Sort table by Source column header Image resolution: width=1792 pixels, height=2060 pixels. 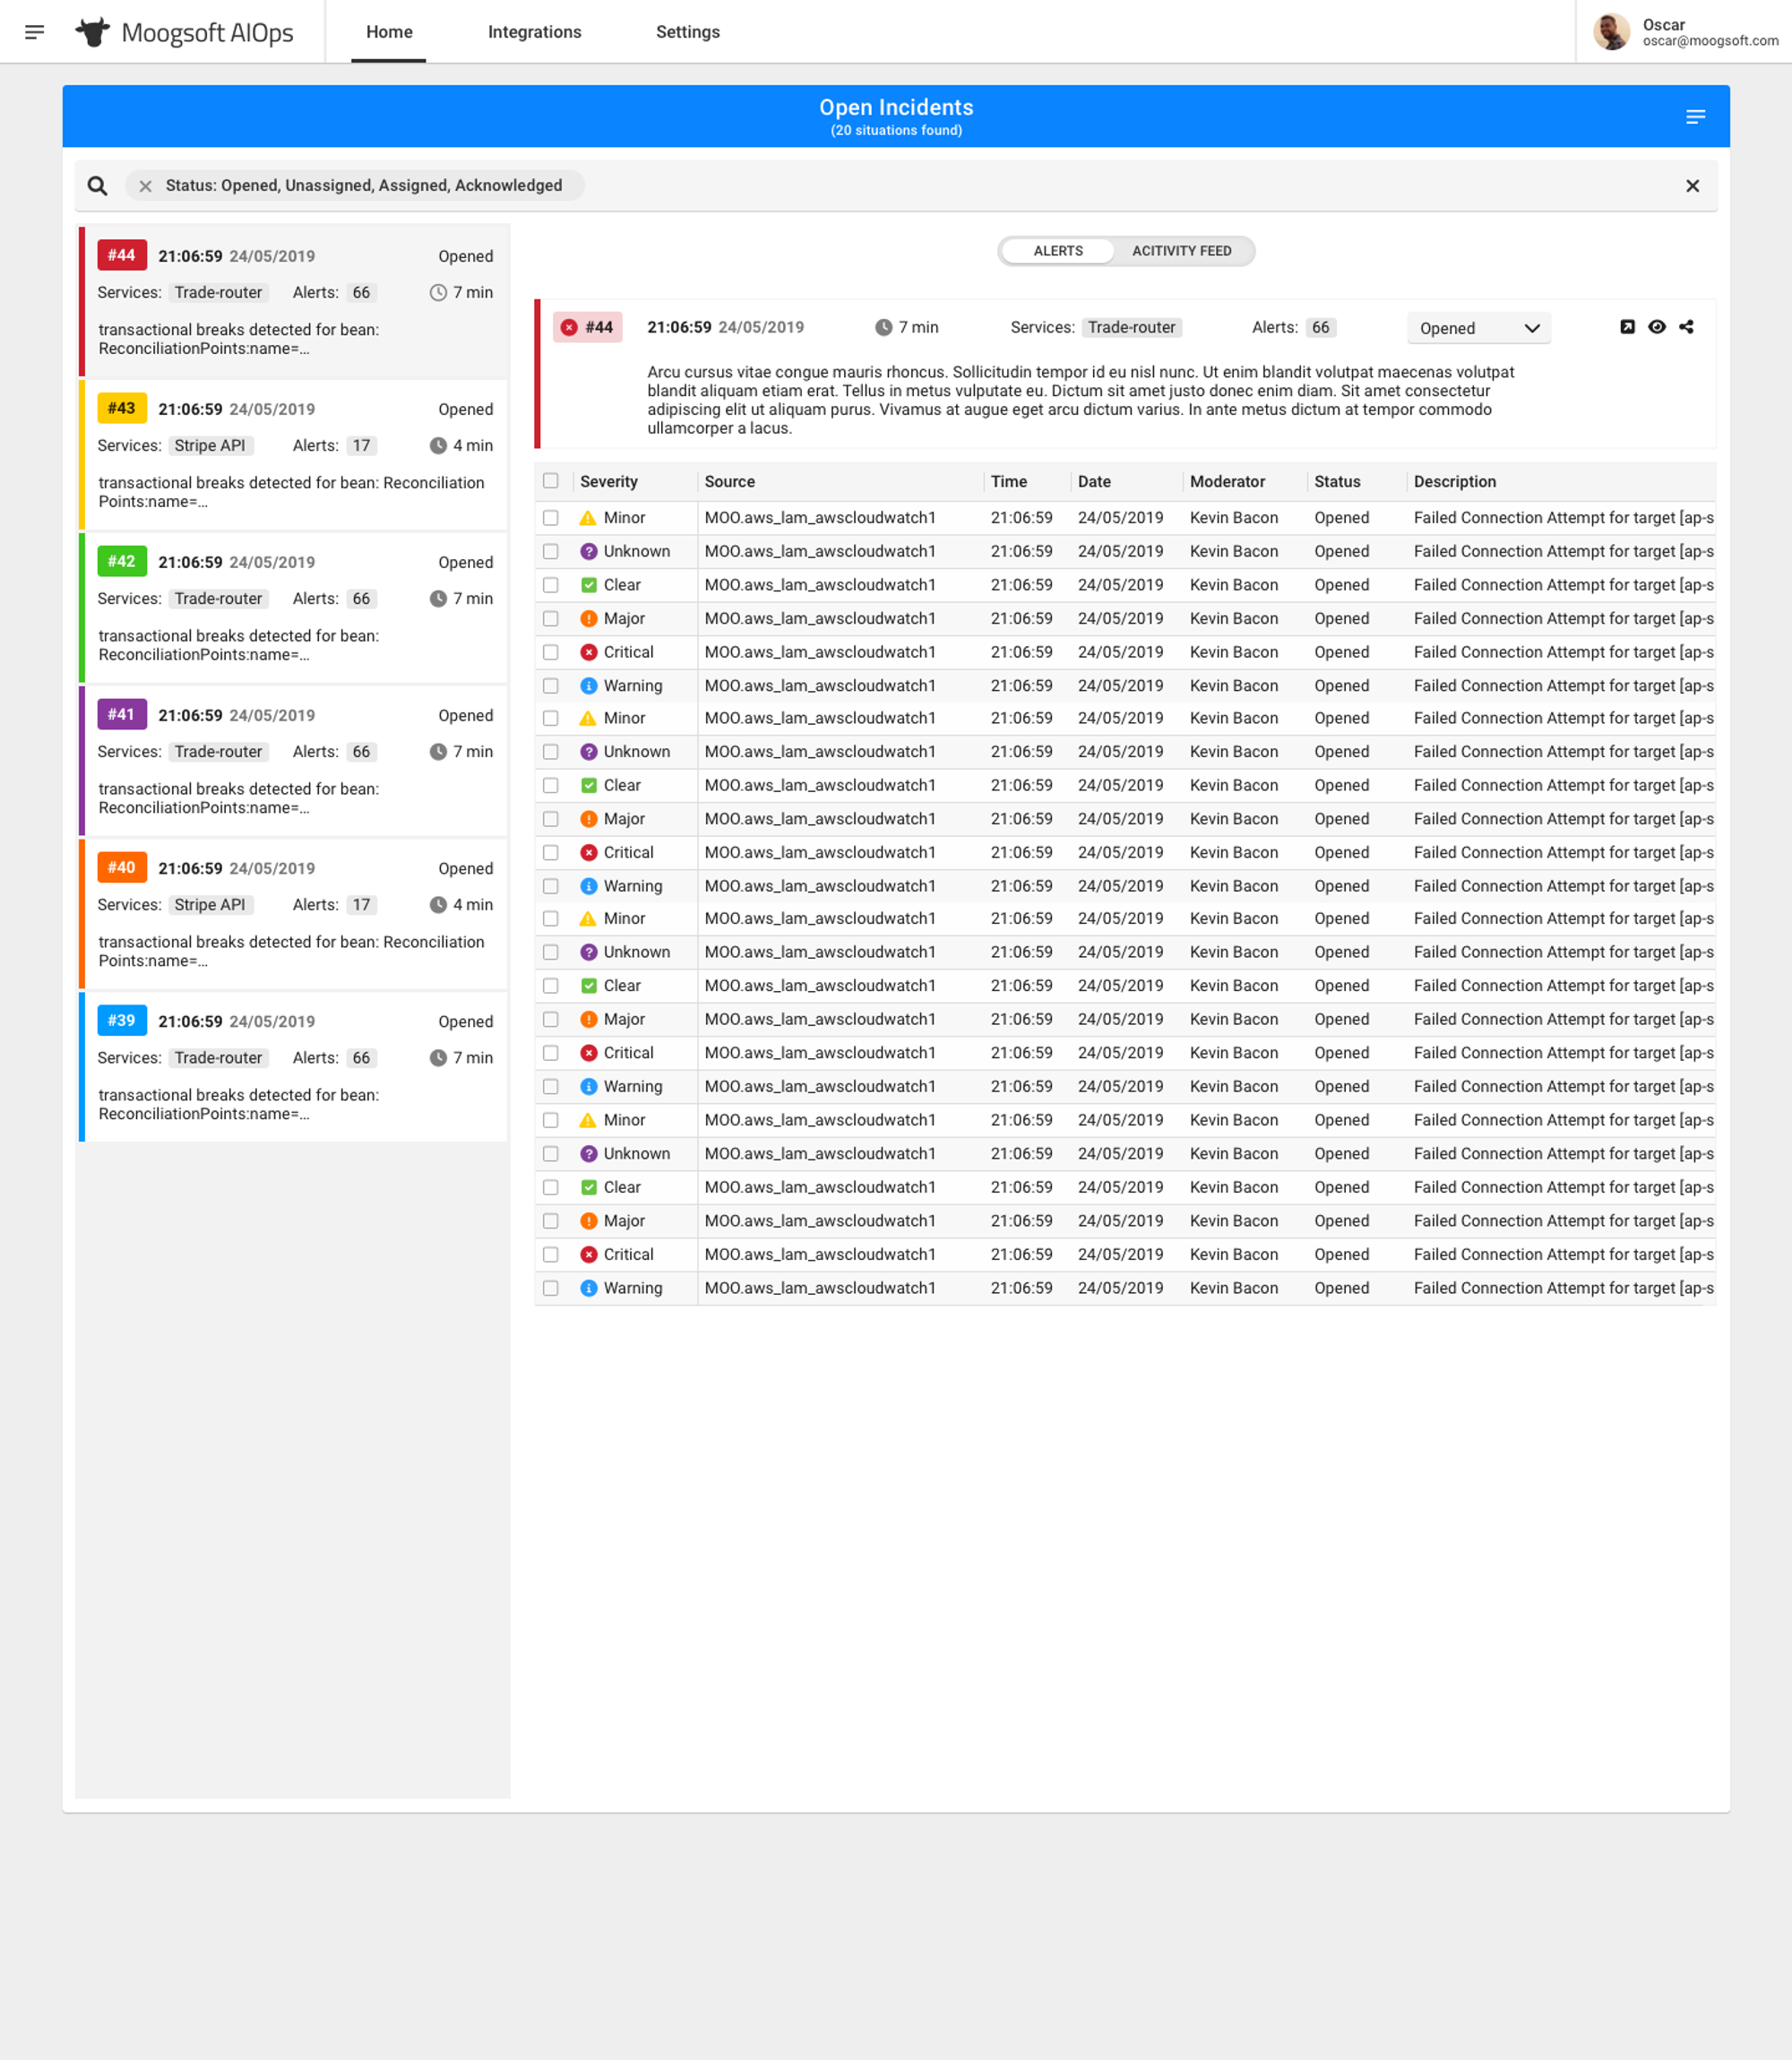pyautogui.click(x=729, y=482)
